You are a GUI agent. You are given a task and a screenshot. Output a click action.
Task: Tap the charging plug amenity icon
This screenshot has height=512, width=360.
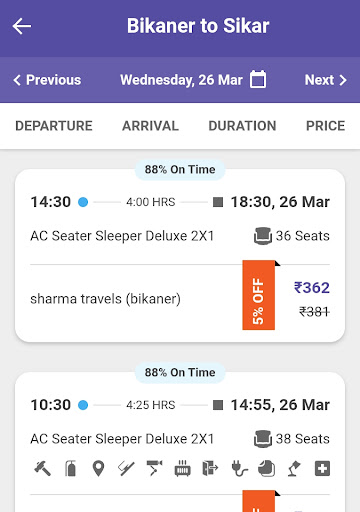click(239, 468)
